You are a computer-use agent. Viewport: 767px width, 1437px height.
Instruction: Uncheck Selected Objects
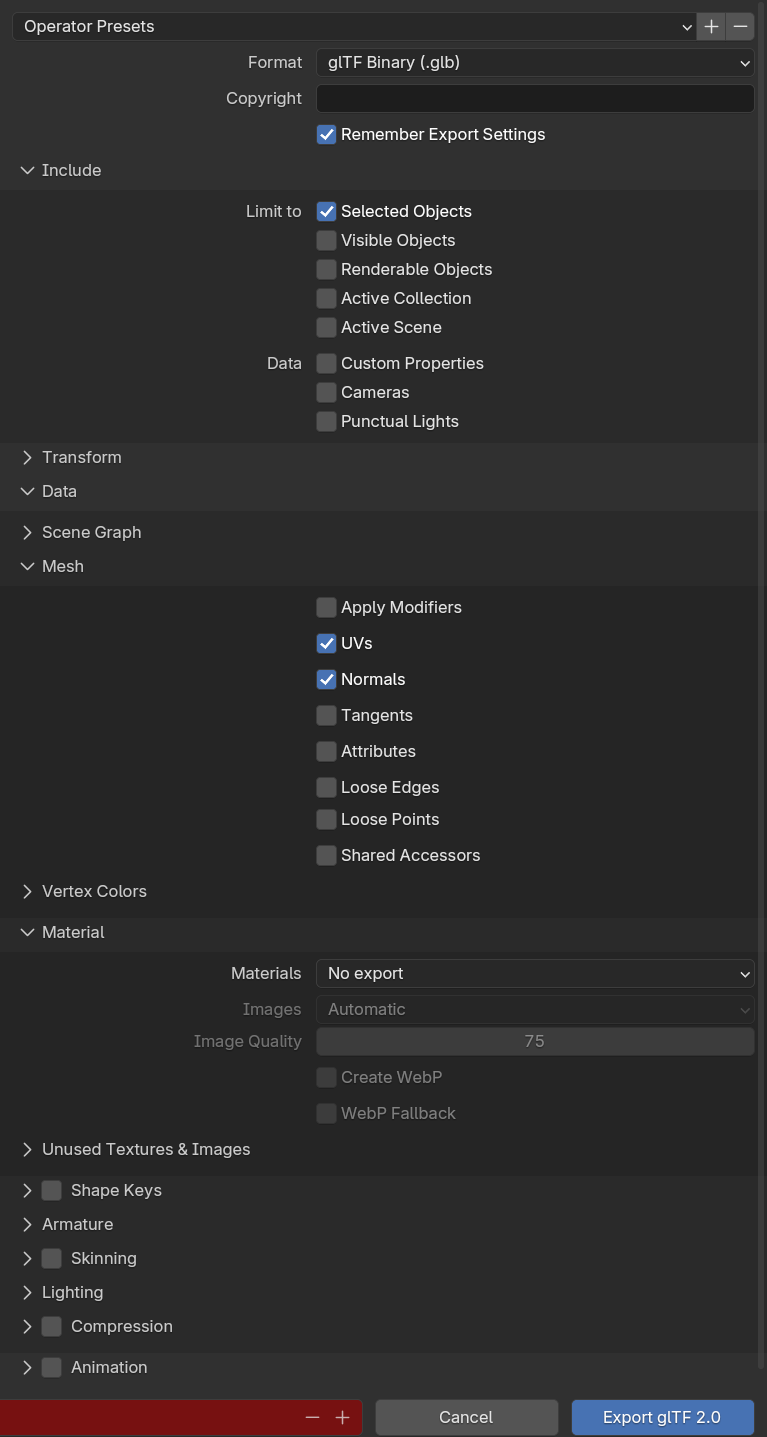click(x=327, y=211)
